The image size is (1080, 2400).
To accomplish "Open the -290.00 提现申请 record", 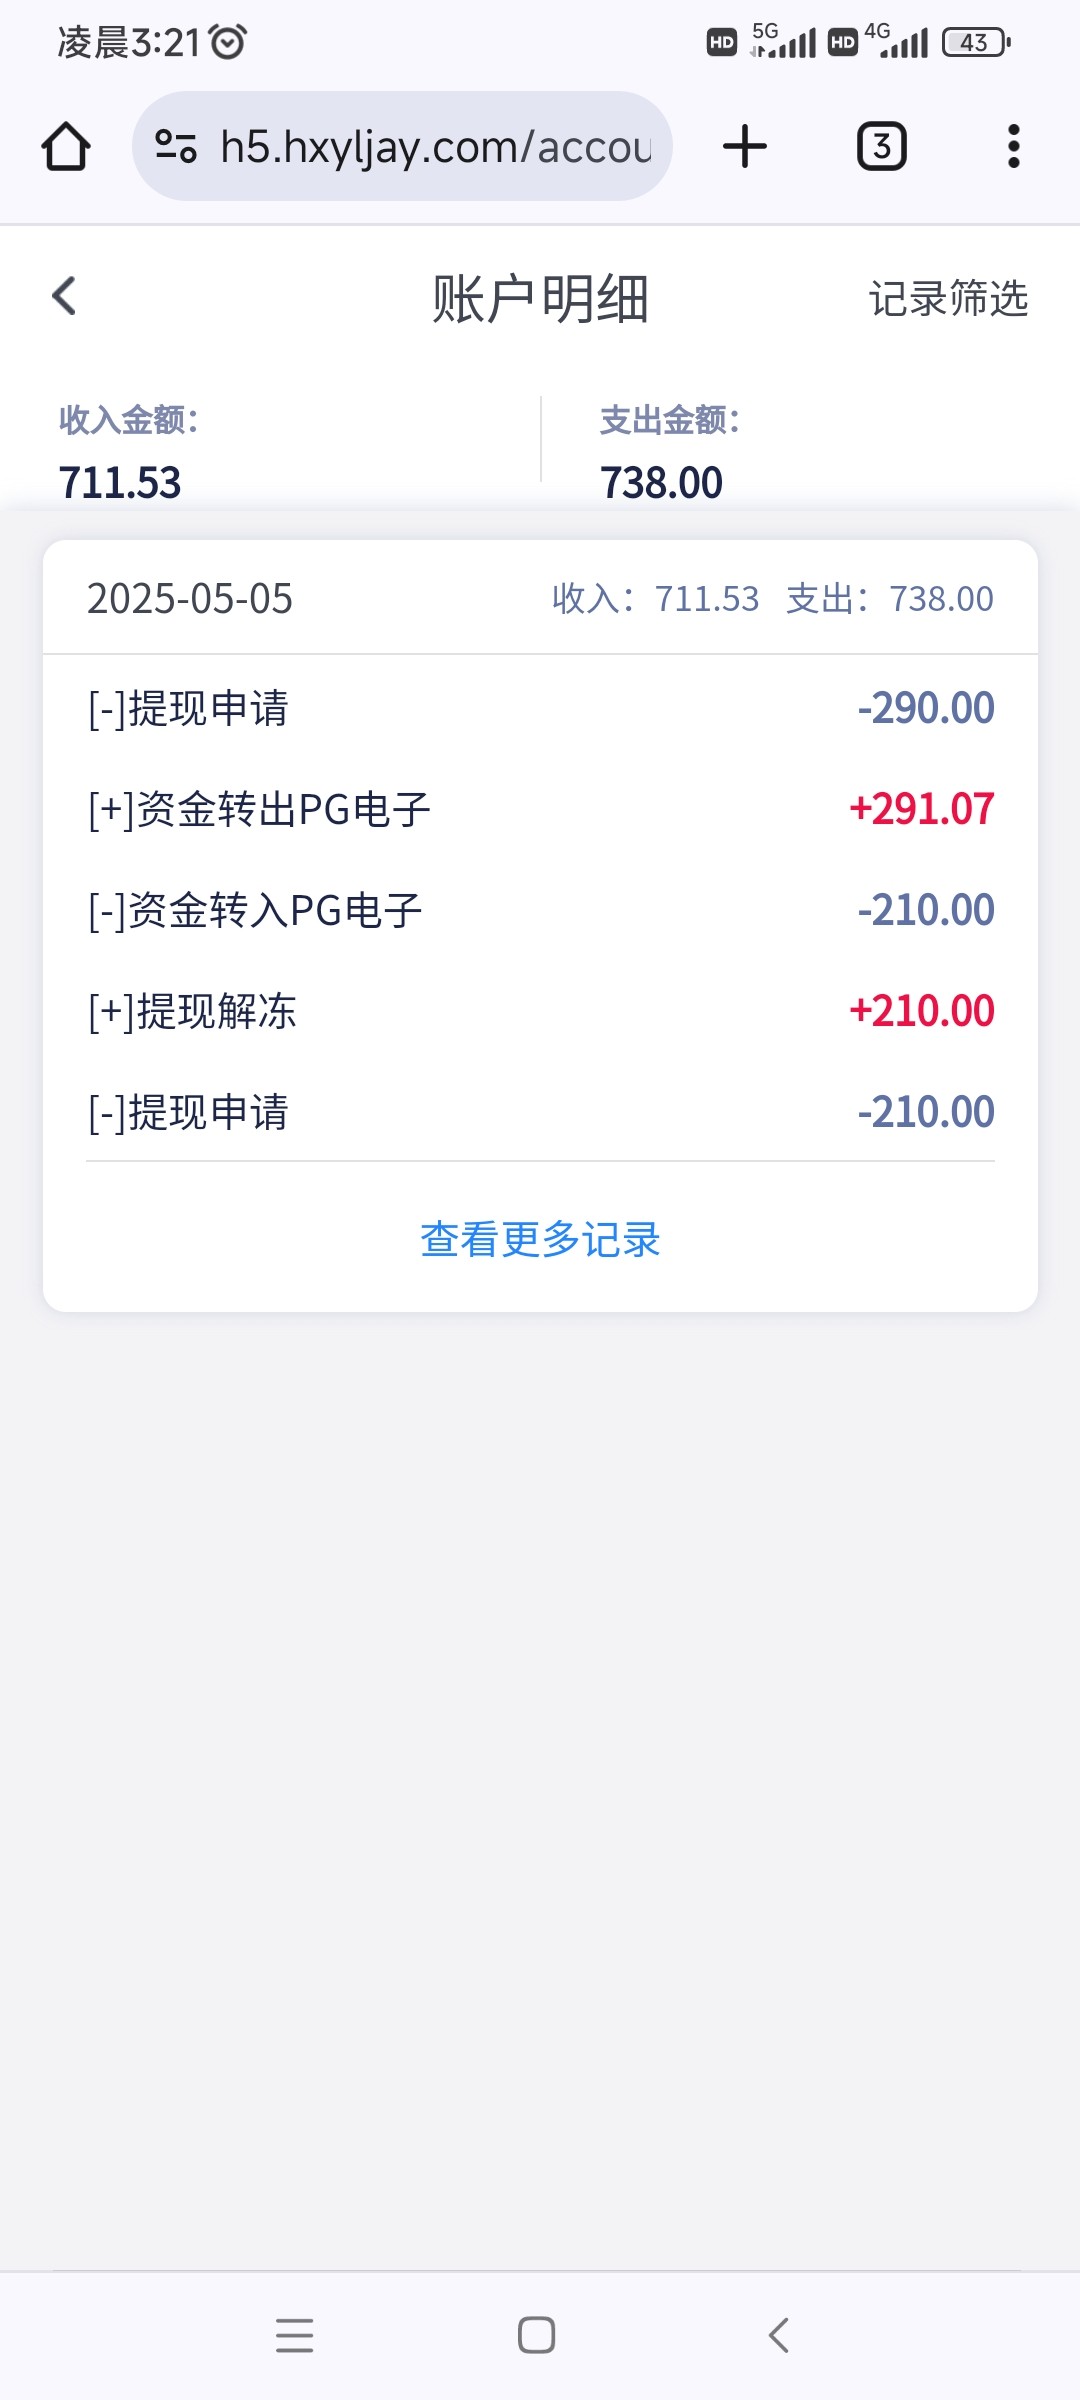I will (x=540, y=709).
